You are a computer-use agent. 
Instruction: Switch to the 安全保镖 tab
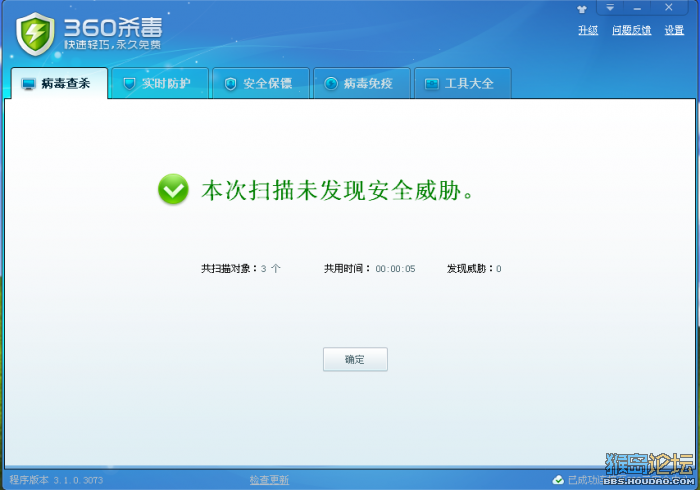(x=261, y=83)
